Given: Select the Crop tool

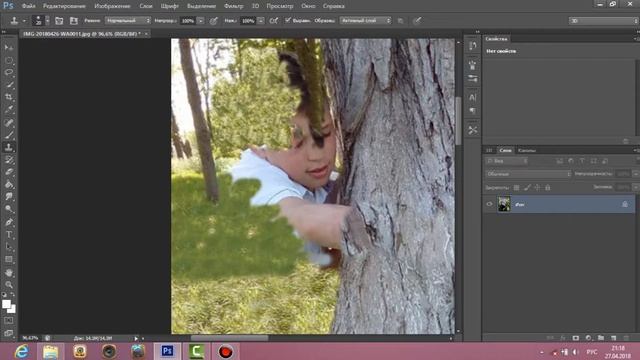Looking at the screenshot, I should 9,97.
